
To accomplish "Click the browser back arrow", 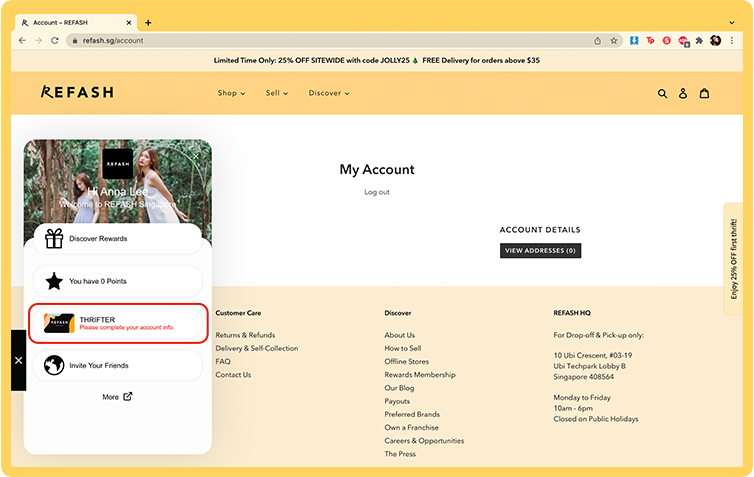I will click(22, 40).
